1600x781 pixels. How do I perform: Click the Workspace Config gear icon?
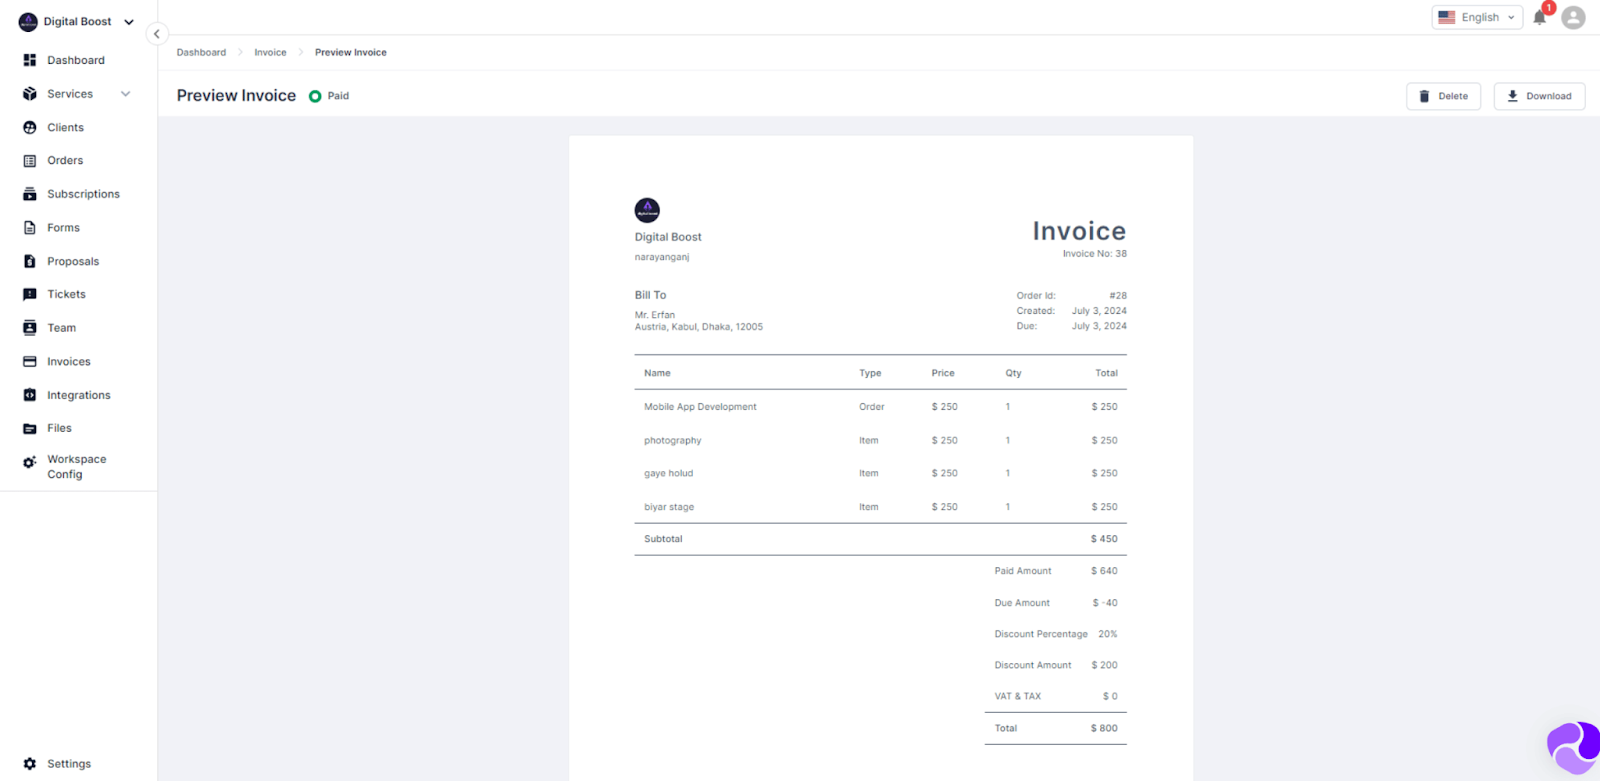pos(30,462)
